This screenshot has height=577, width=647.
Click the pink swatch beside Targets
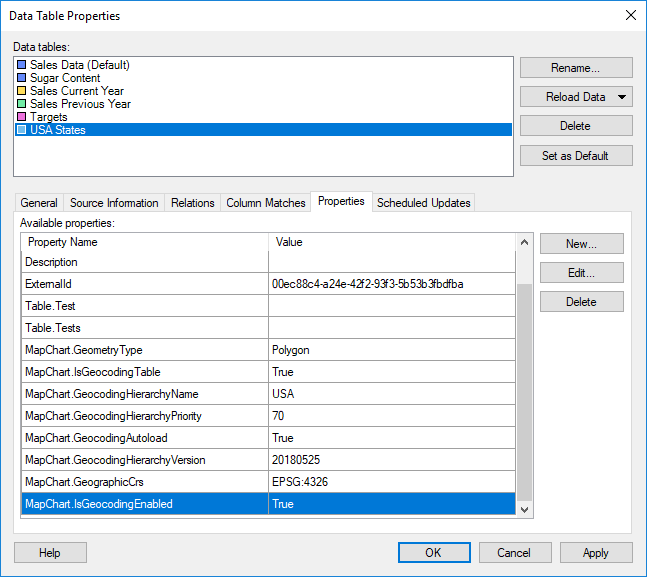click(21, 117)
